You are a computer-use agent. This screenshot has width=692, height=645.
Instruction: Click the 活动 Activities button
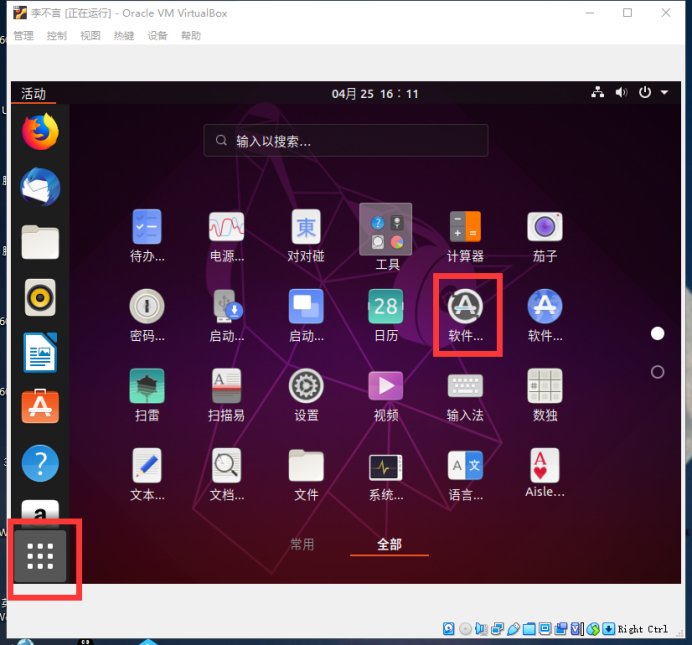point(34,94)
